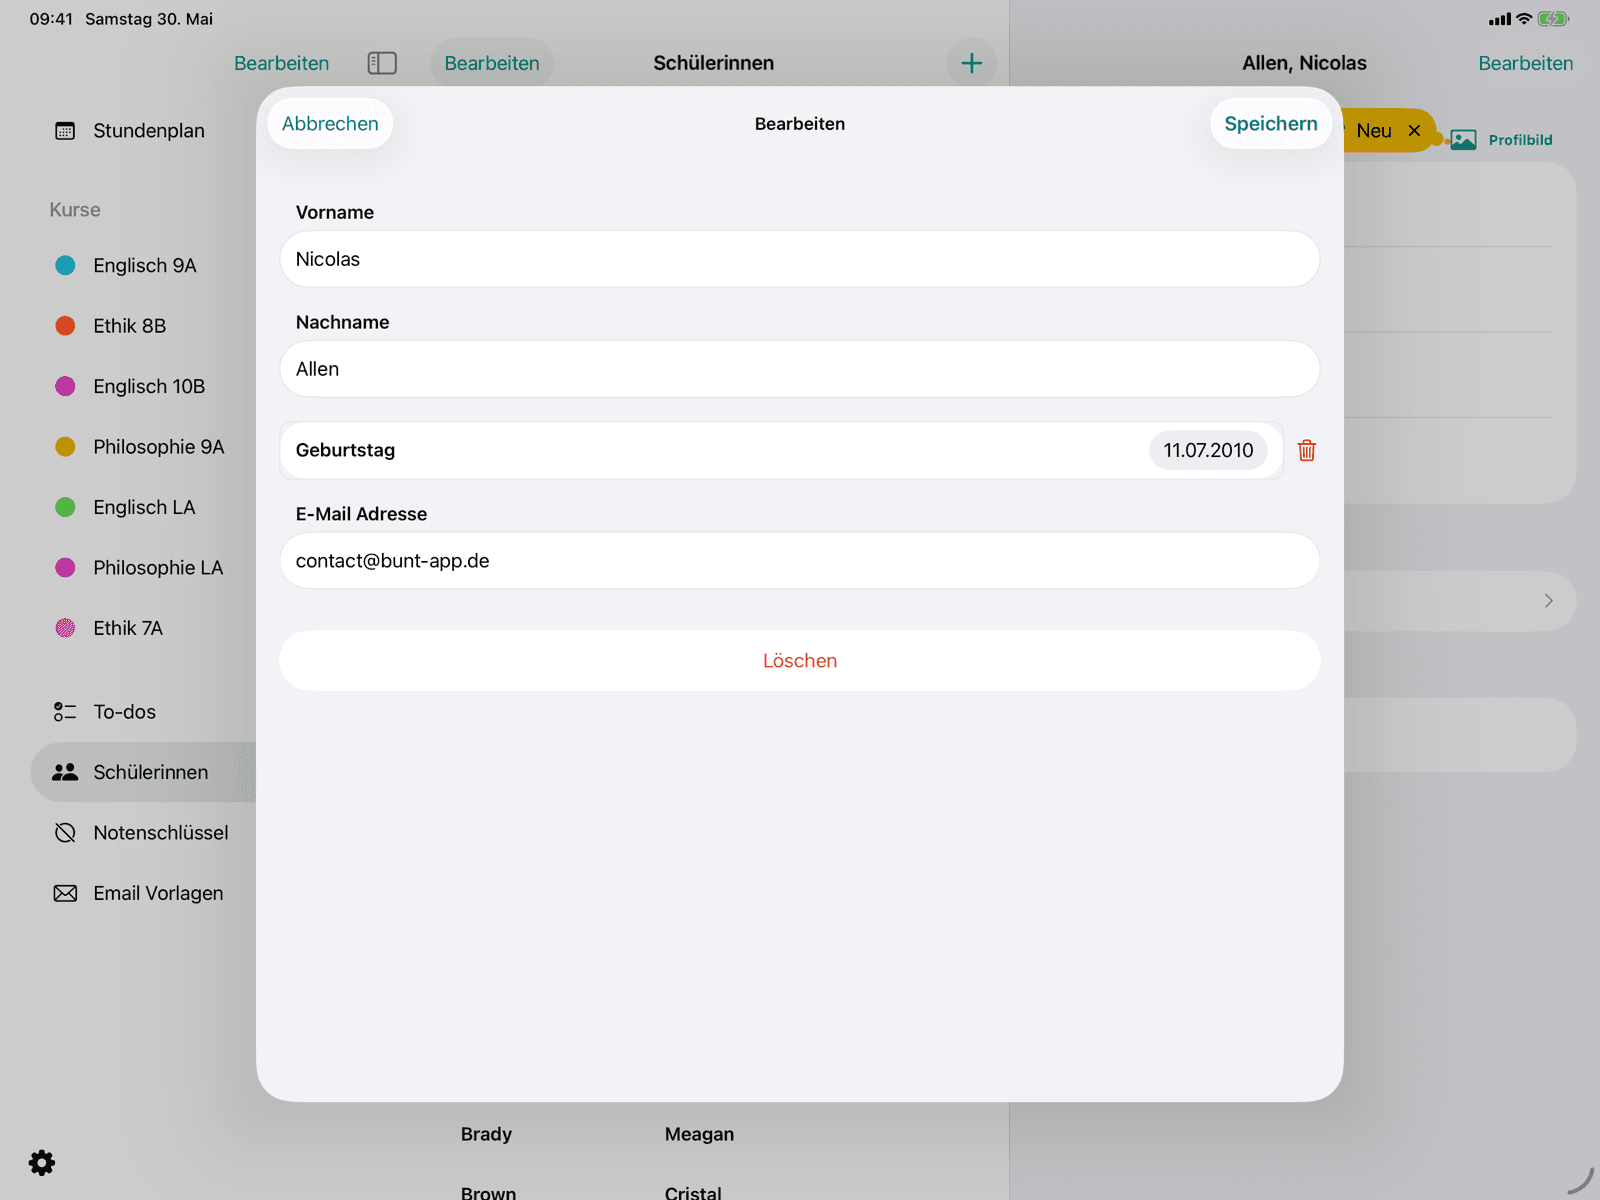The height and width of the screenshot is (1200, 1600).
Task: Click the Email Vorlagen envelope icon
Action: point(65,893)
